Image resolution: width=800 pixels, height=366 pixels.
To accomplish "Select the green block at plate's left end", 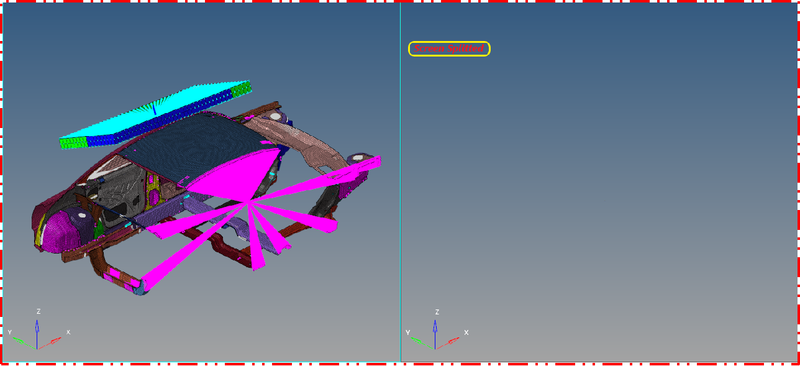I will pyautogui.click(x=74, y=143).
